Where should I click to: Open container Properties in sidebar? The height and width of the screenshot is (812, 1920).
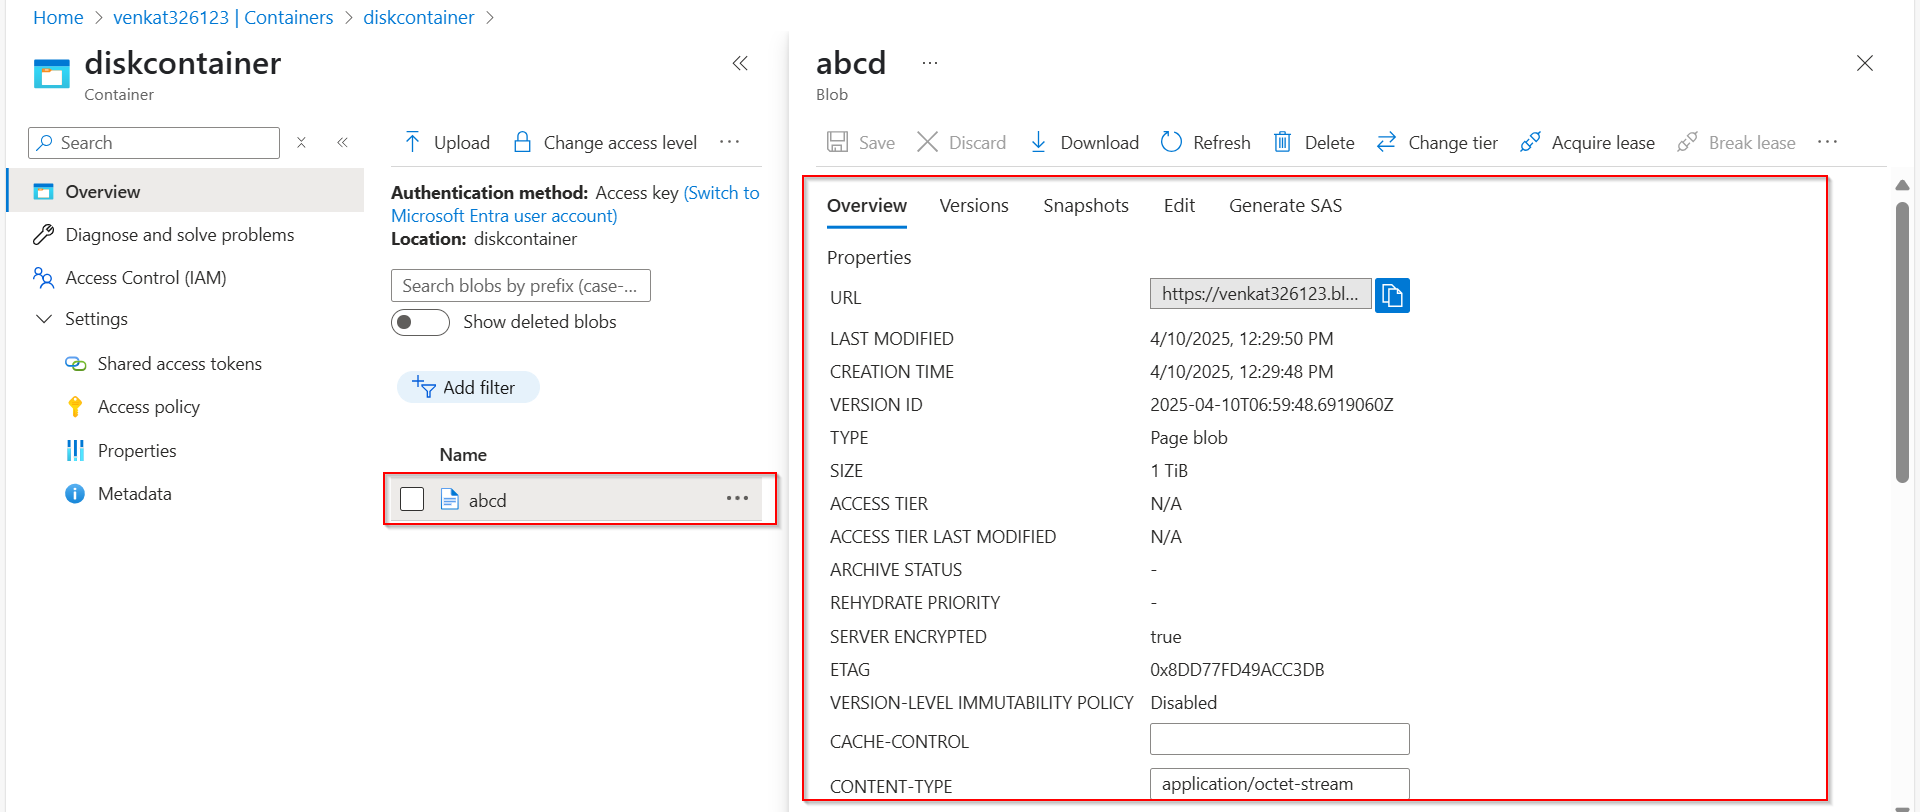(x=137, y=450)
